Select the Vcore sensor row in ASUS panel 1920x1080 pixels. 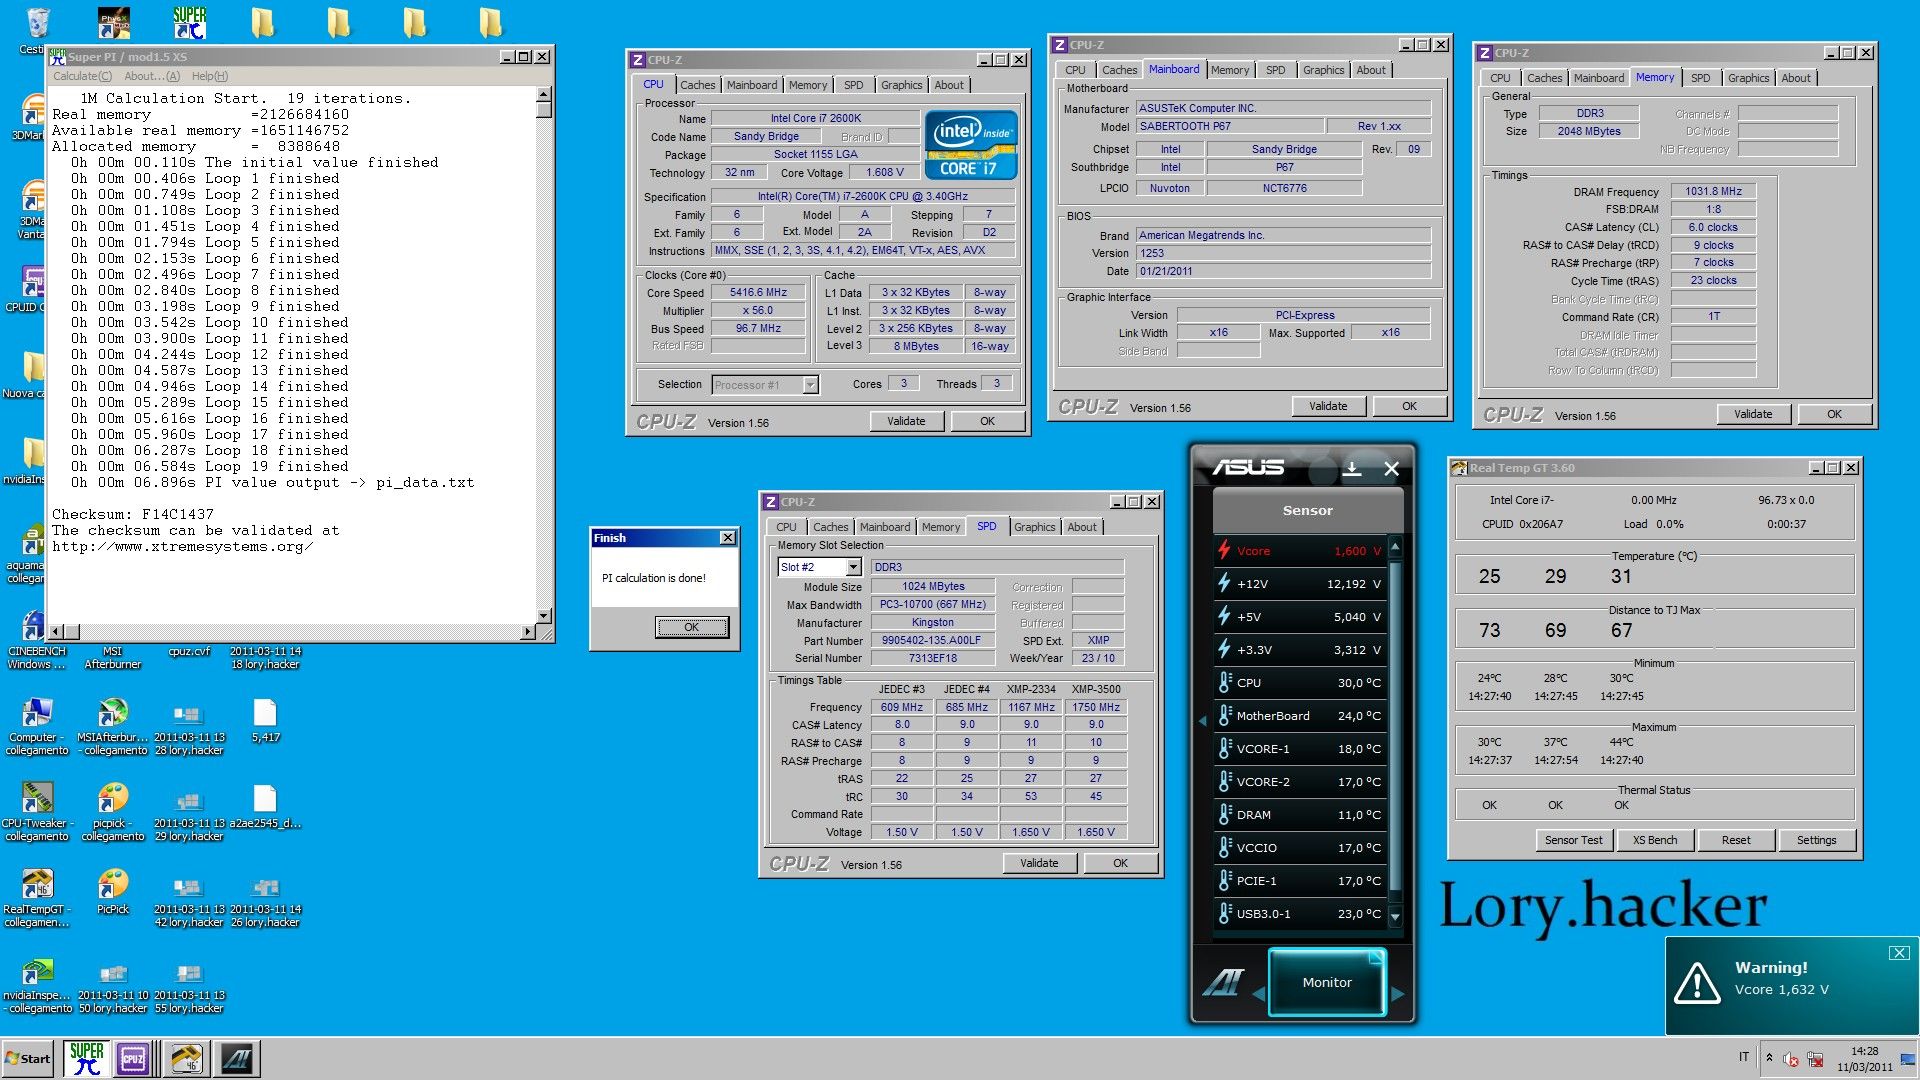tap(1300, 551)
